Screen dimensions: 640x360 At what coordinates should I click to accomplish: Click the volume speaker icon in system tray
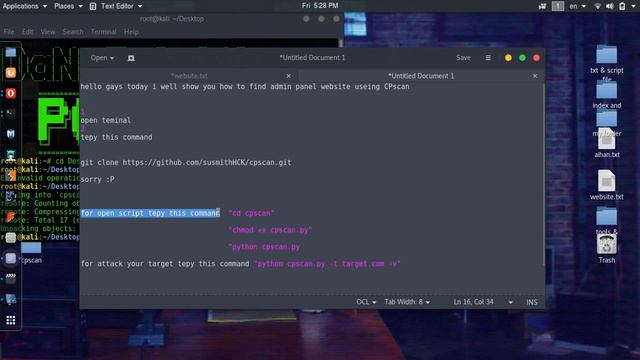(610, 6)
